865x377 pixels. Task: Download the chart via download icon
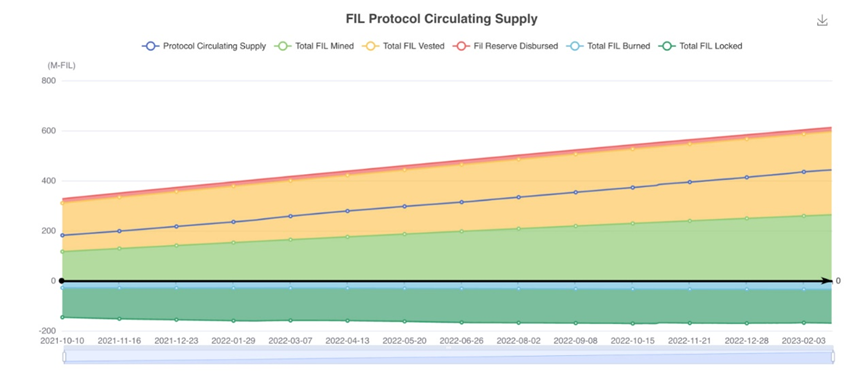[x=822, y=21]
